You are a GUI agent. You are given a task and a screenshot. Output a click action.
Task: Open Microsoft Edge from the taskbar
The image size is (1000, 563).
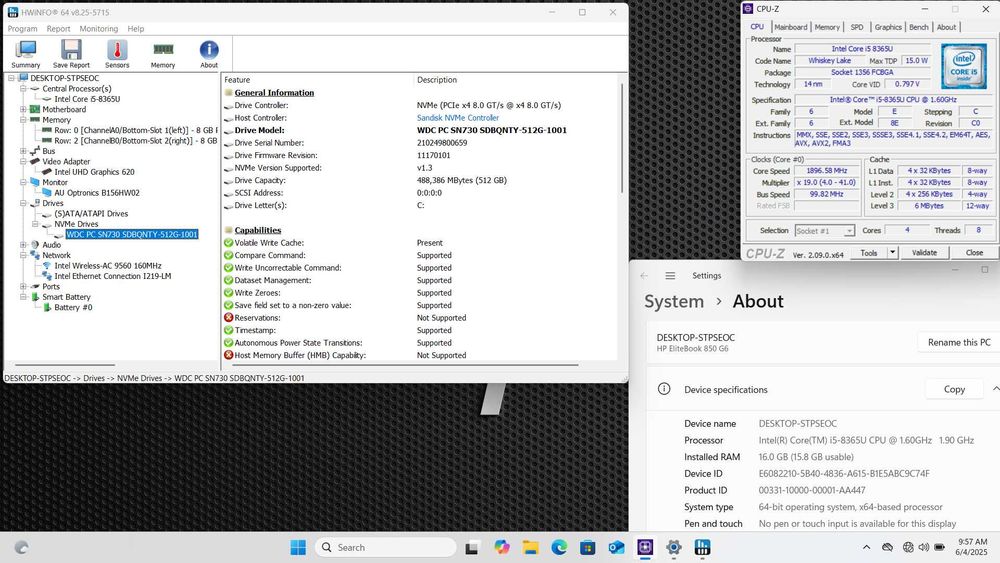[559, 547]
